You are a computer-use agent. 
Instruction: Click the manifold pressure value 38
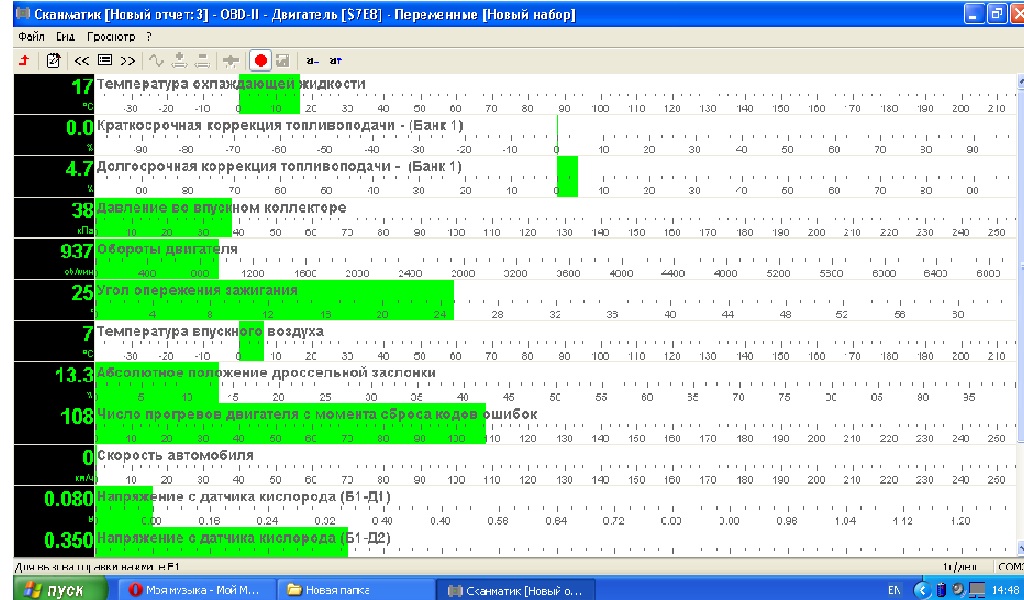[x=82, y=210]
